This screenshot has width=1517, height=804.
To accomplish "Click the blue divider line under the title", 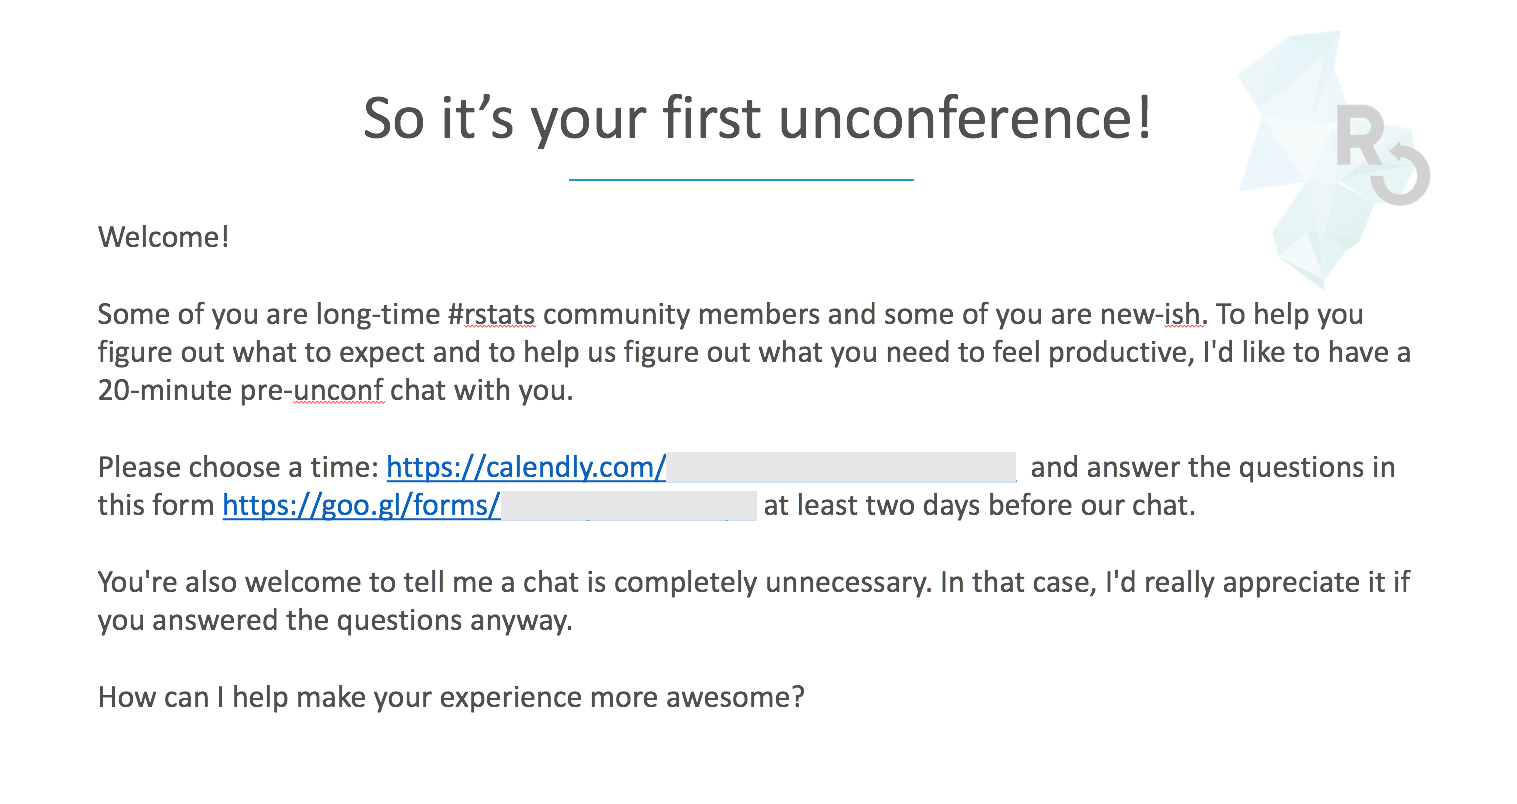I will [741, 180].
